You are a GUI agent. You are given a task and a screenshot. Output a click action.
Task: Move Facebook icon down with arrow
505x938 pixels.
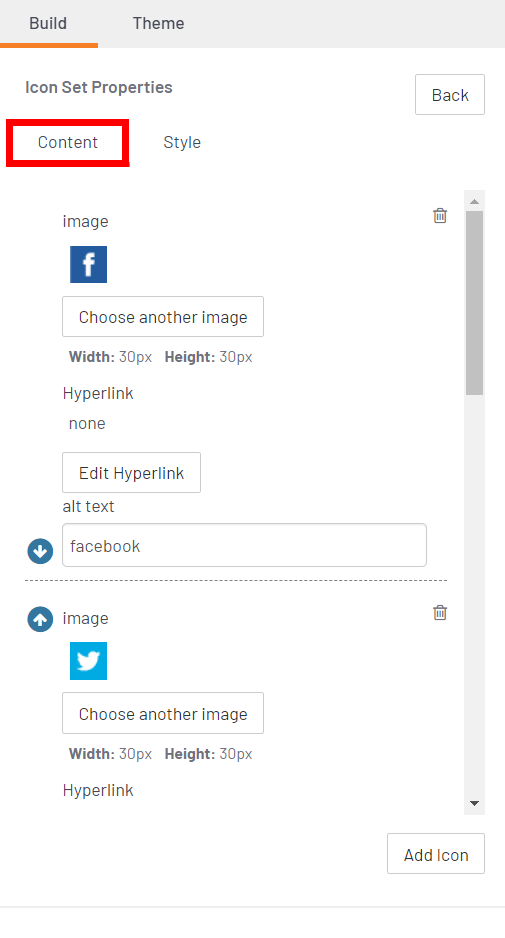point(40,551)
